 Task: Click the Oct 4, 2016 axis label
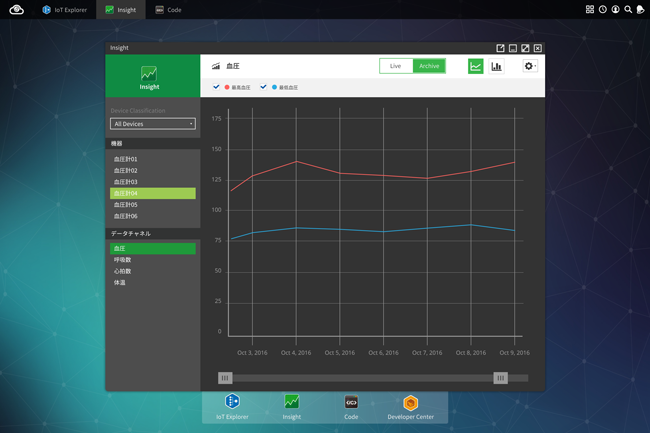click(x=296, y=353)
